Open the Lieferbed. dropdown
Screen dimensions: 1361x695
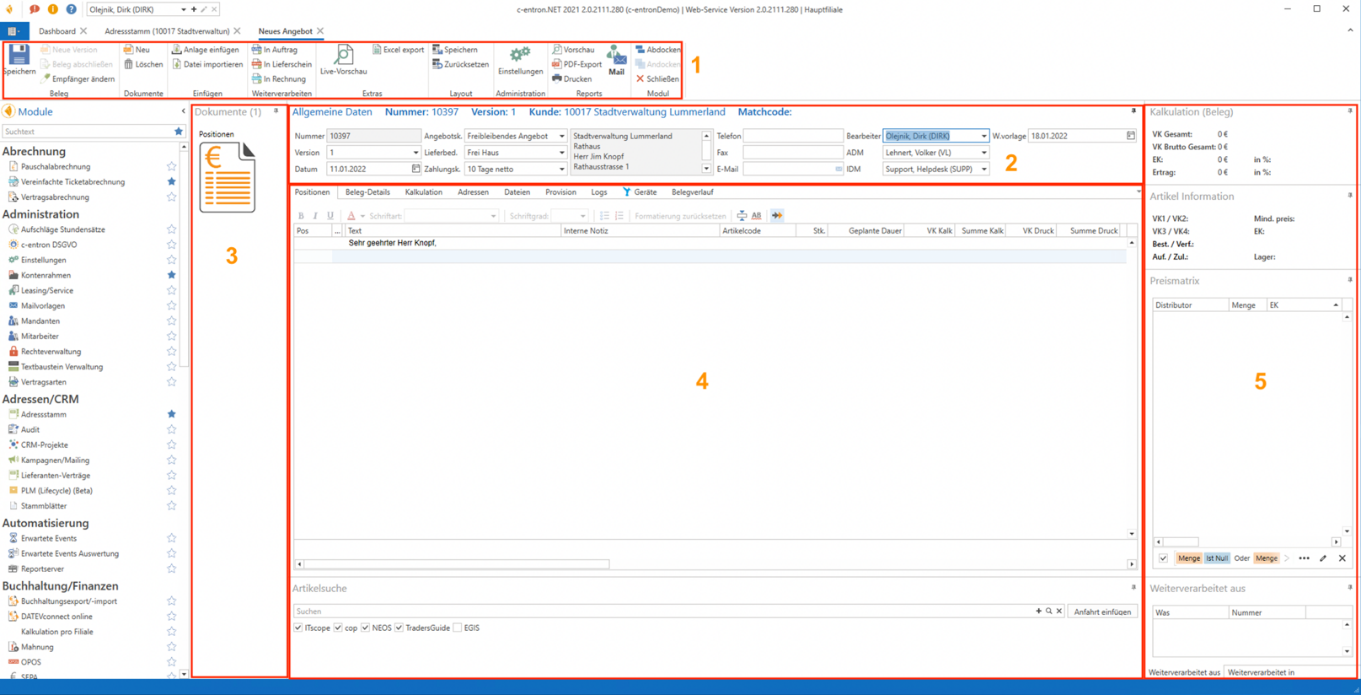(x=561, y=153)
